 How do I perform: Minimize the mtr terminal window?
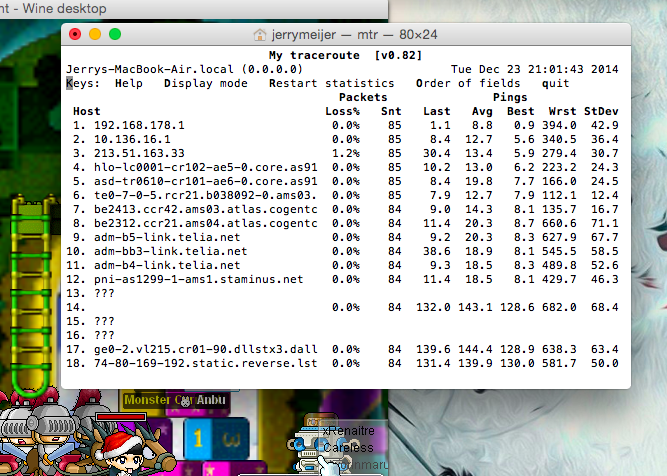coord(95,34)
